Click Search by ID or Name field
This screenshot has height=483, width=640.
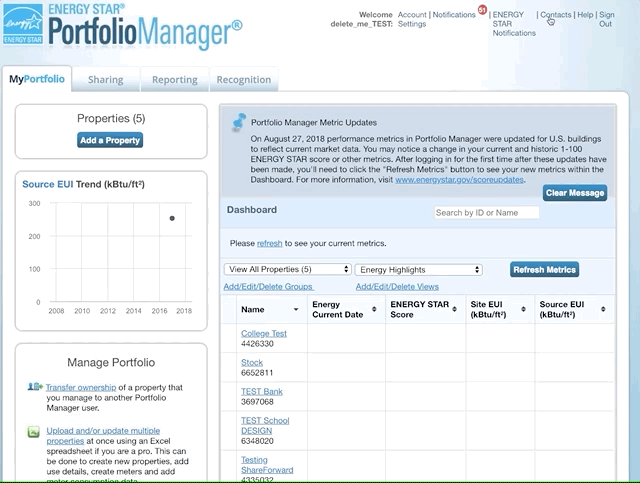coord(486,213)
